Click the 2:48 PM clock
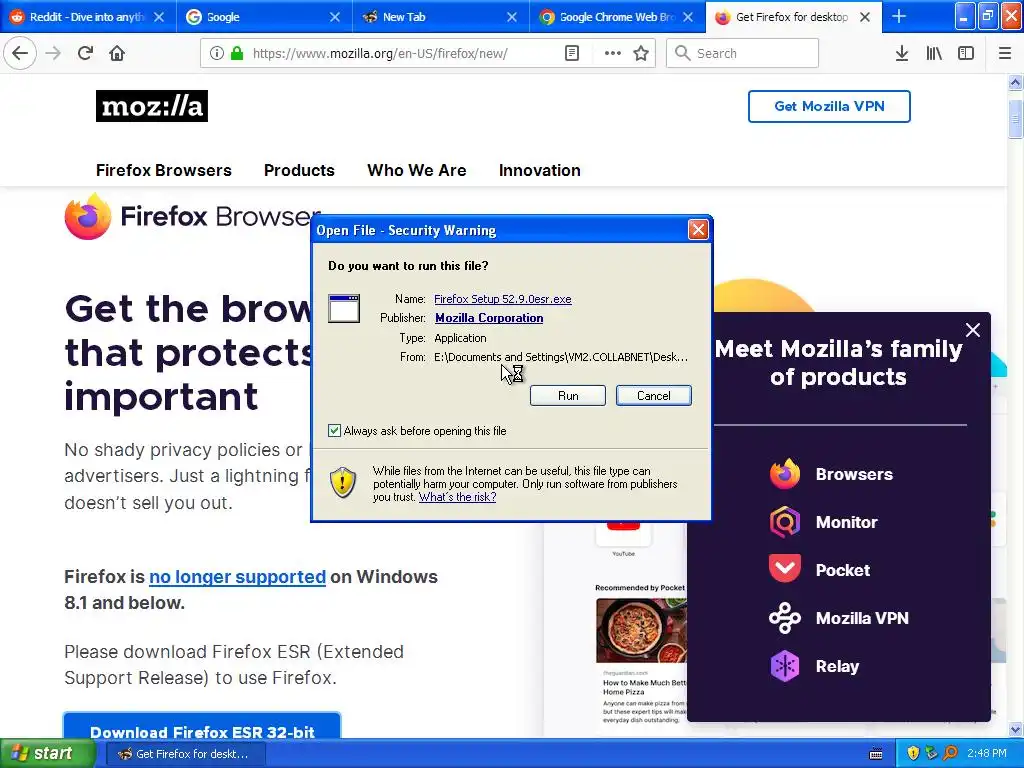Screen dimensions: 1024x768 (987, 754)
